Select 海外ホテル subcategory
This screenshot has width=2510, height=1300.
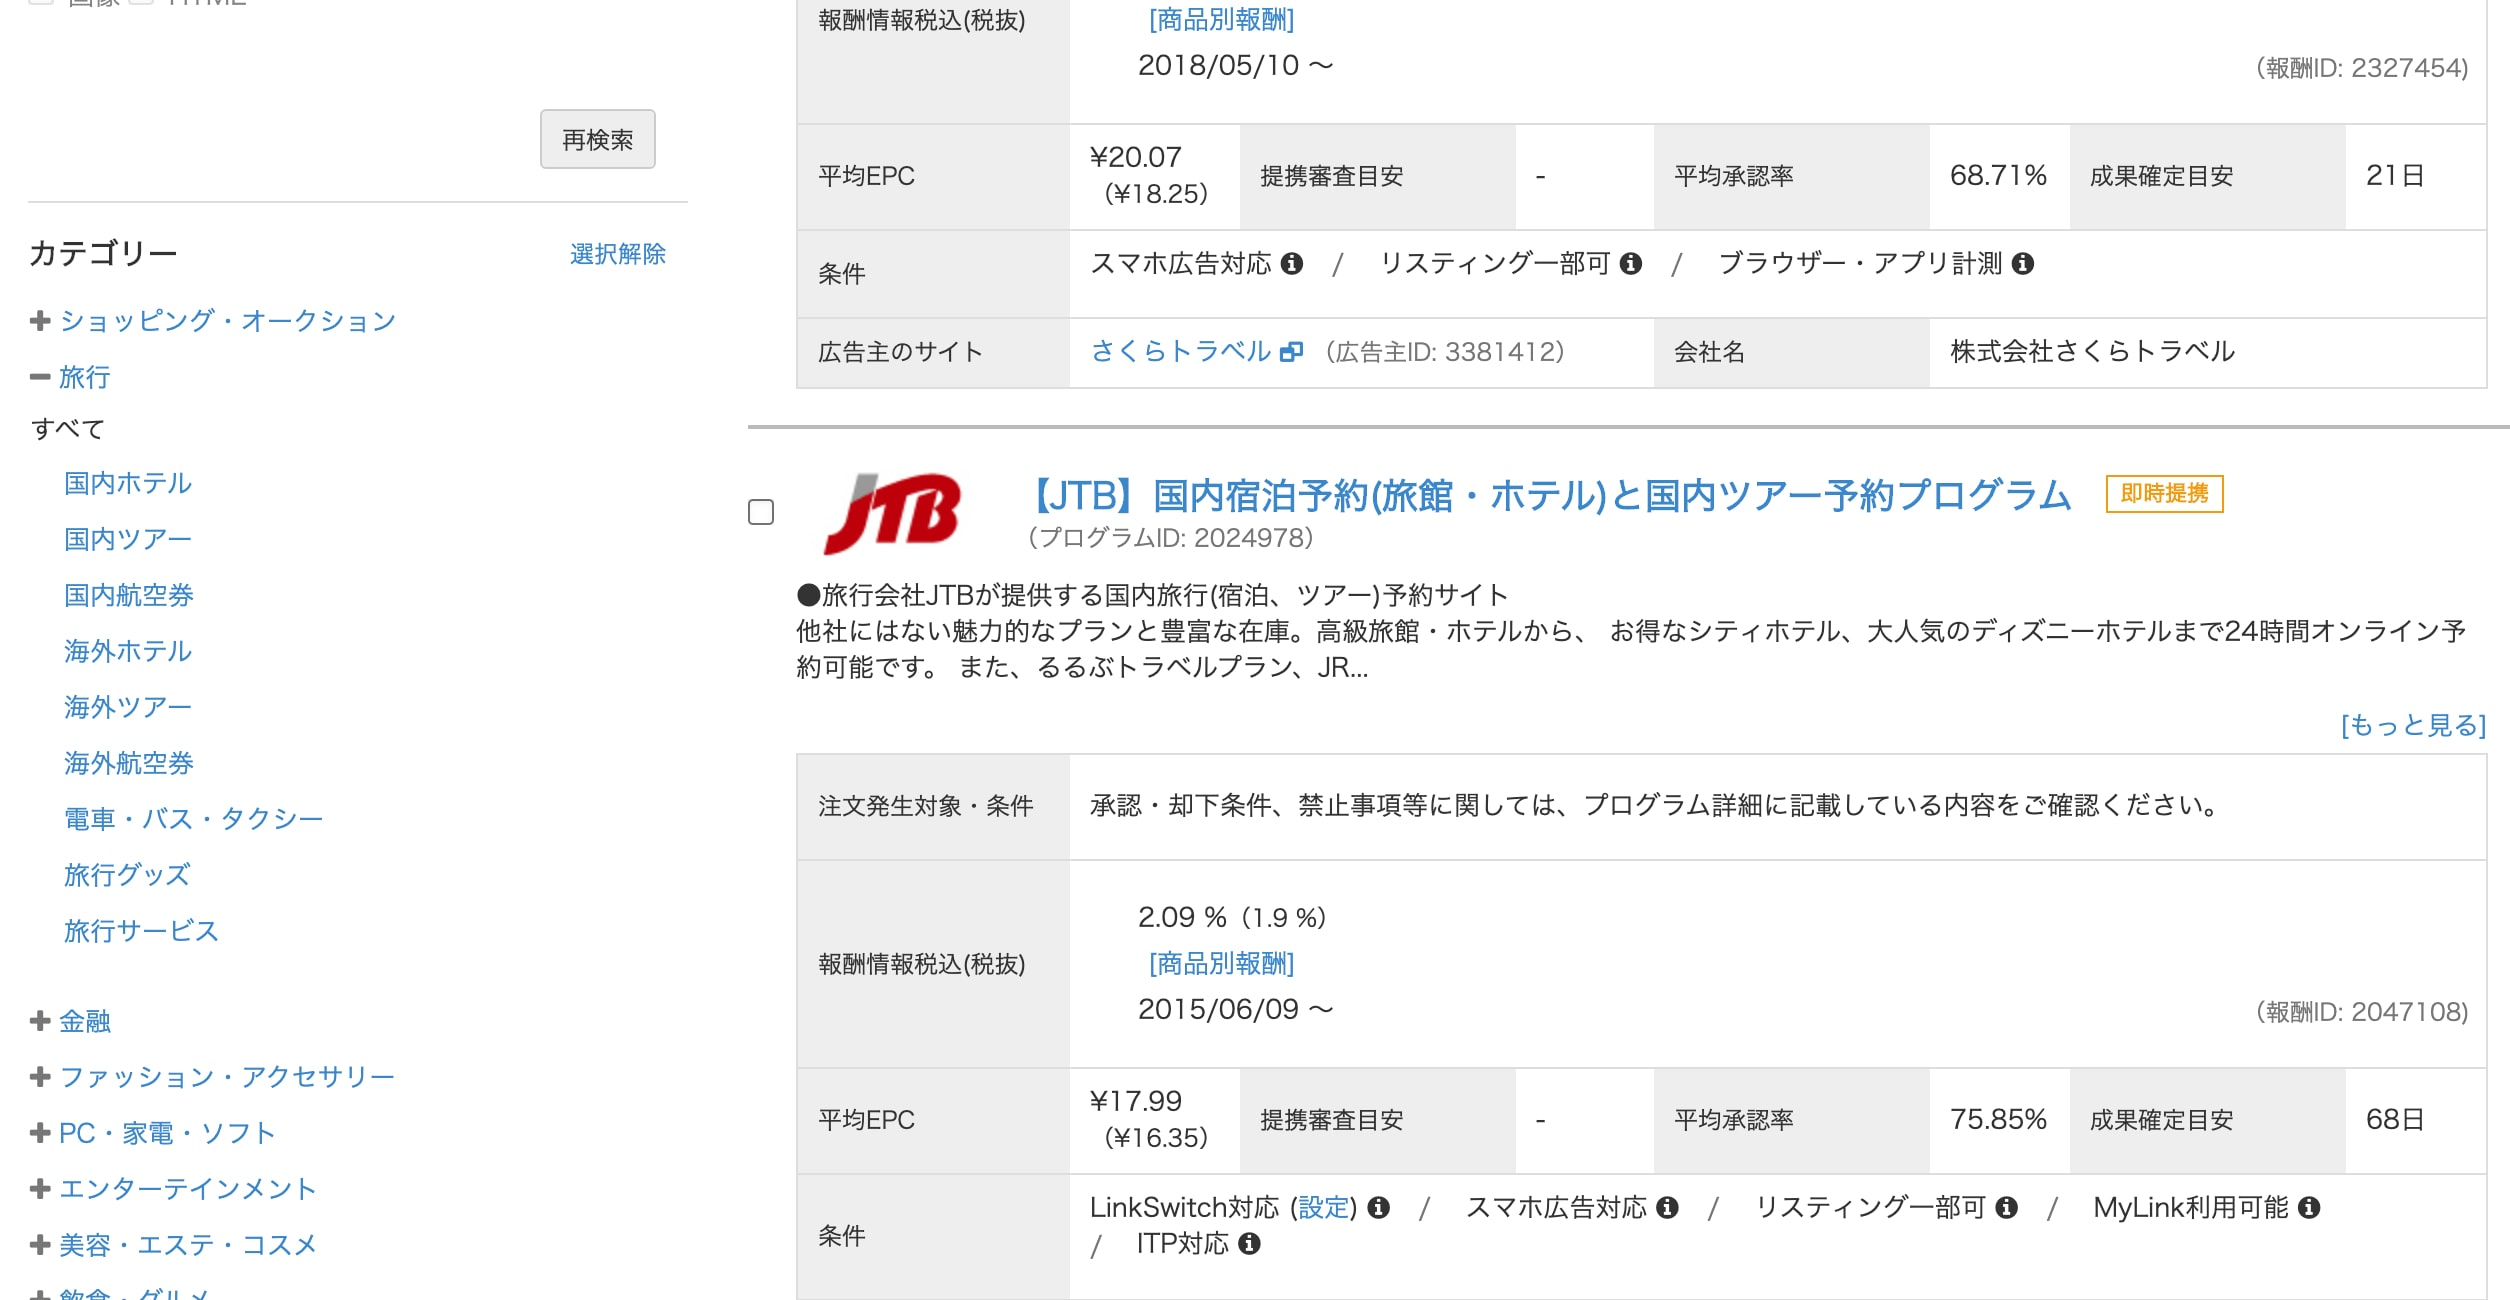128,651
